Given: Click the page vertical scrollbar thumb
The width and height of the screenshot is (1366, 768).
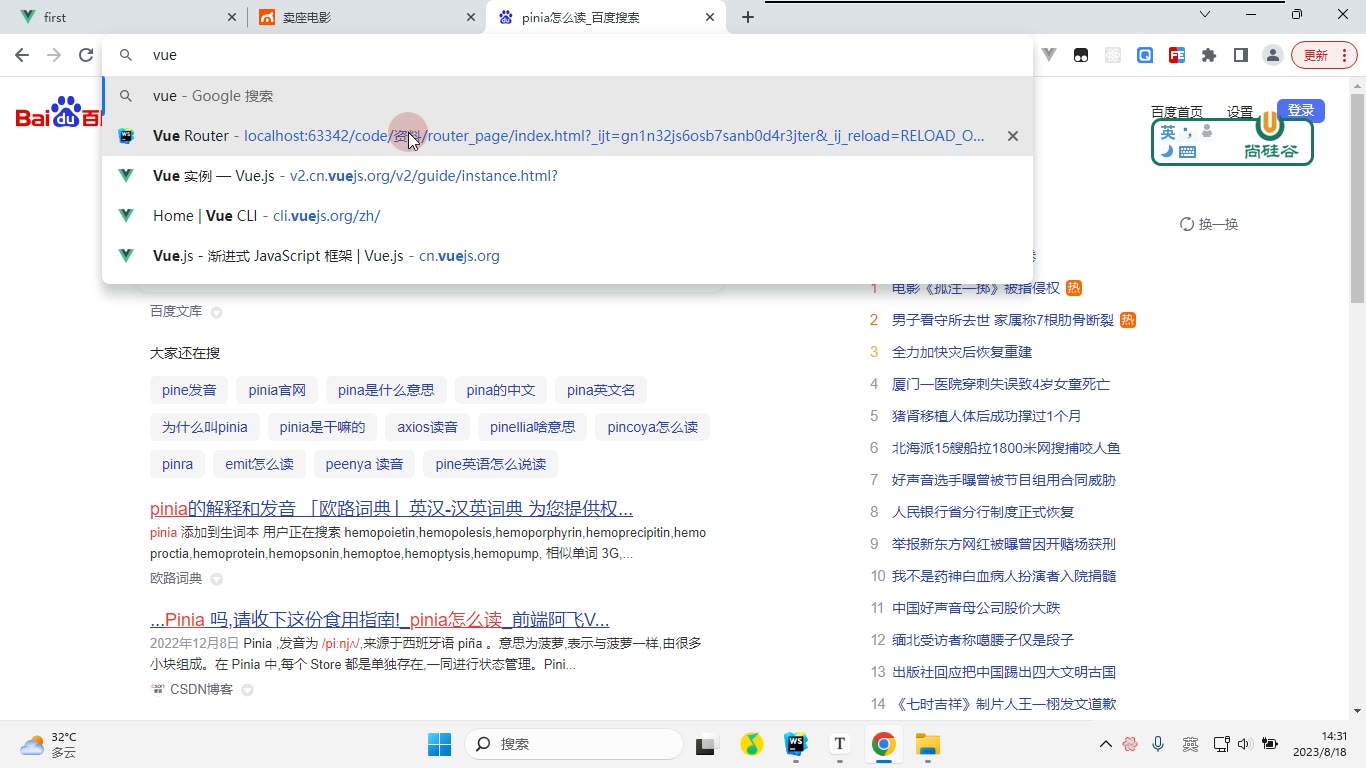Looking at the screenshot, I should tap(1357, 200).
